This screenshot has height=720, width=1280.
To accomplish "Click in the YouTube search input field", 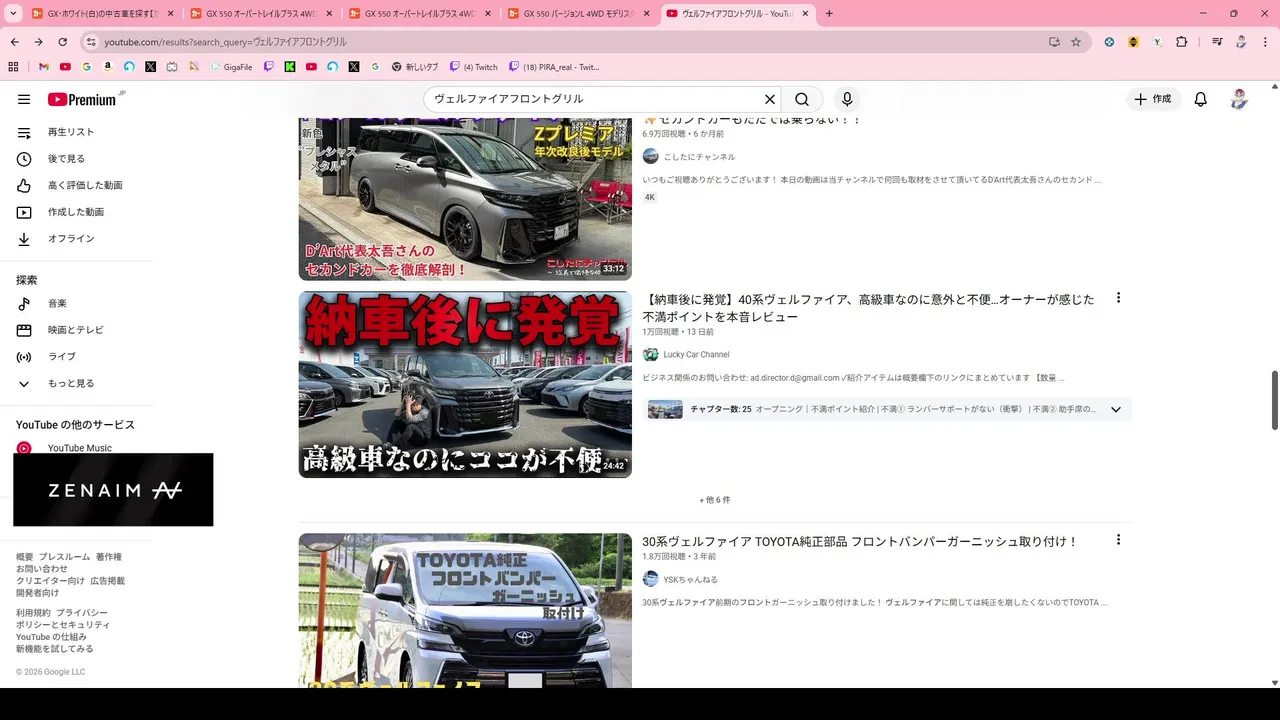I will pyautogui.click(x=595, y=99).
